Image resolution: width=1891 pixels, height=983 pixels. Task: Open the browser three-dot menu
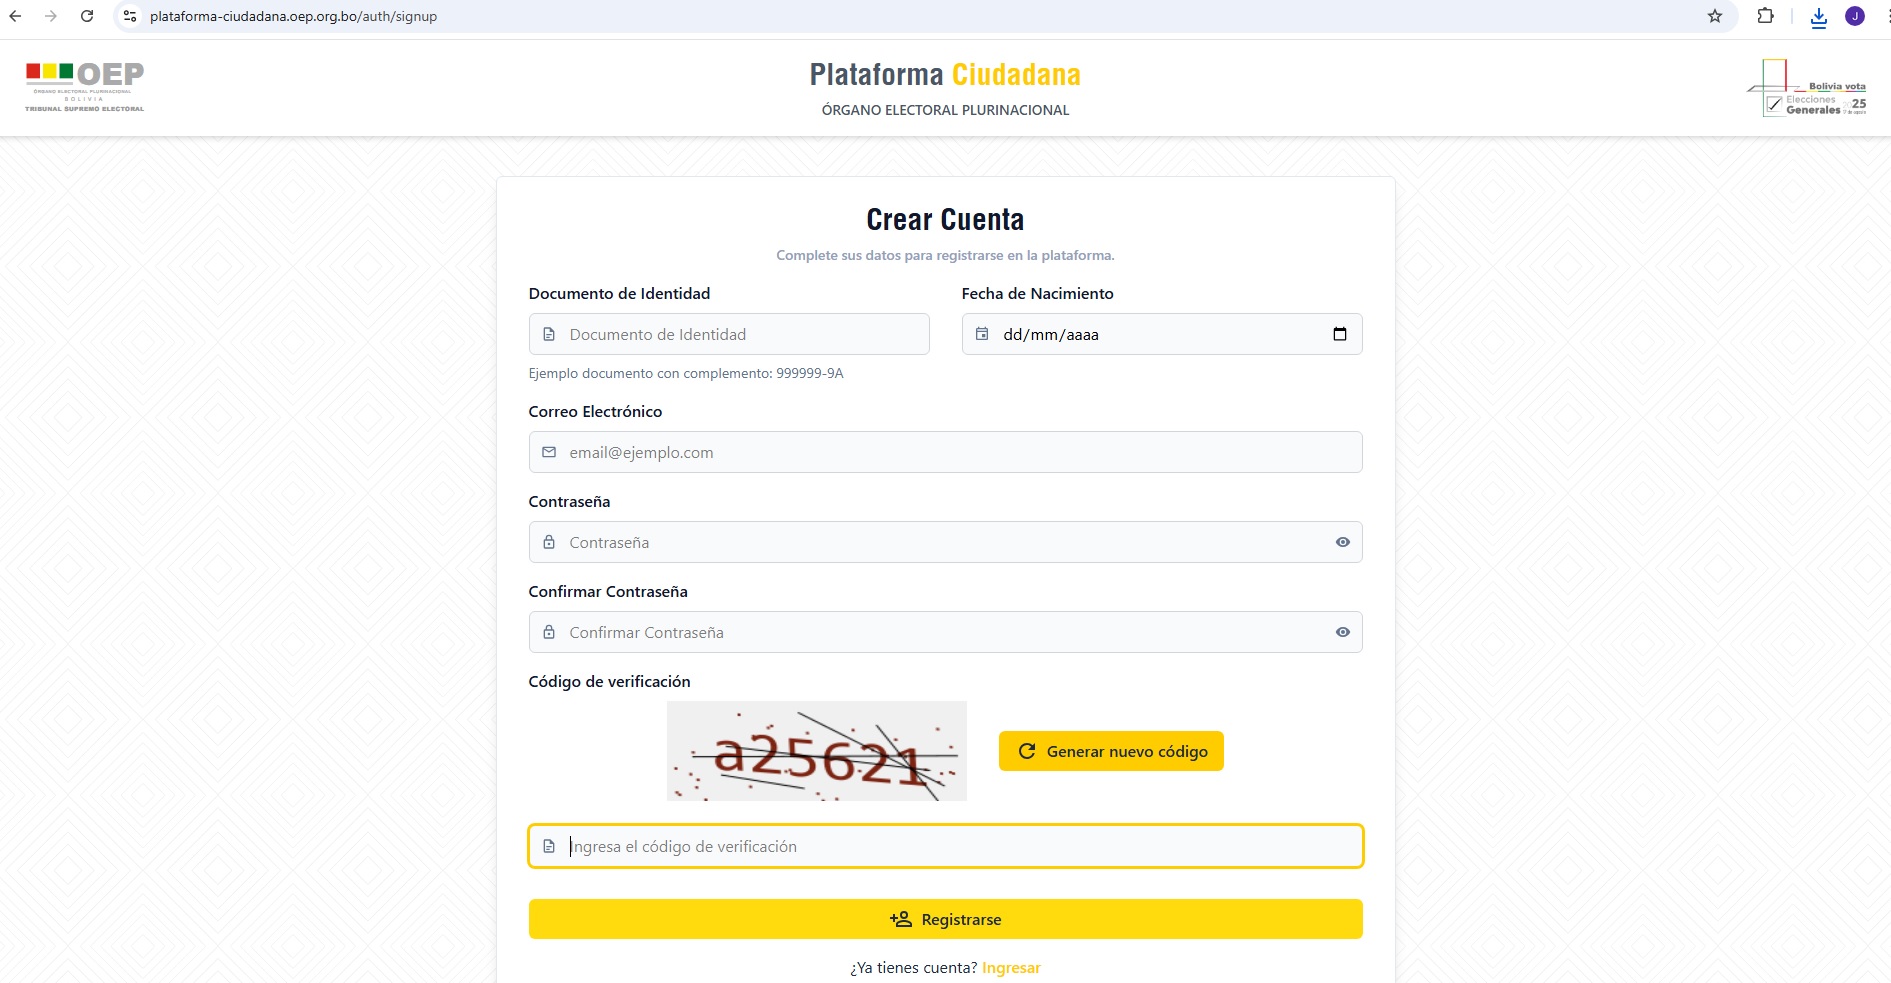pos(1886,16)
